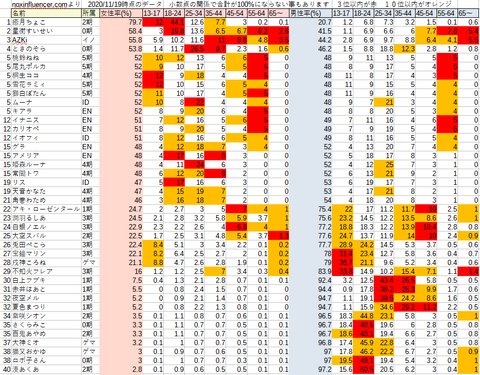Click red 39.6 cell in 夜空メル row
Image resolution: width=480 pixels, height=375 pixels.
click(x=384, y=298)
